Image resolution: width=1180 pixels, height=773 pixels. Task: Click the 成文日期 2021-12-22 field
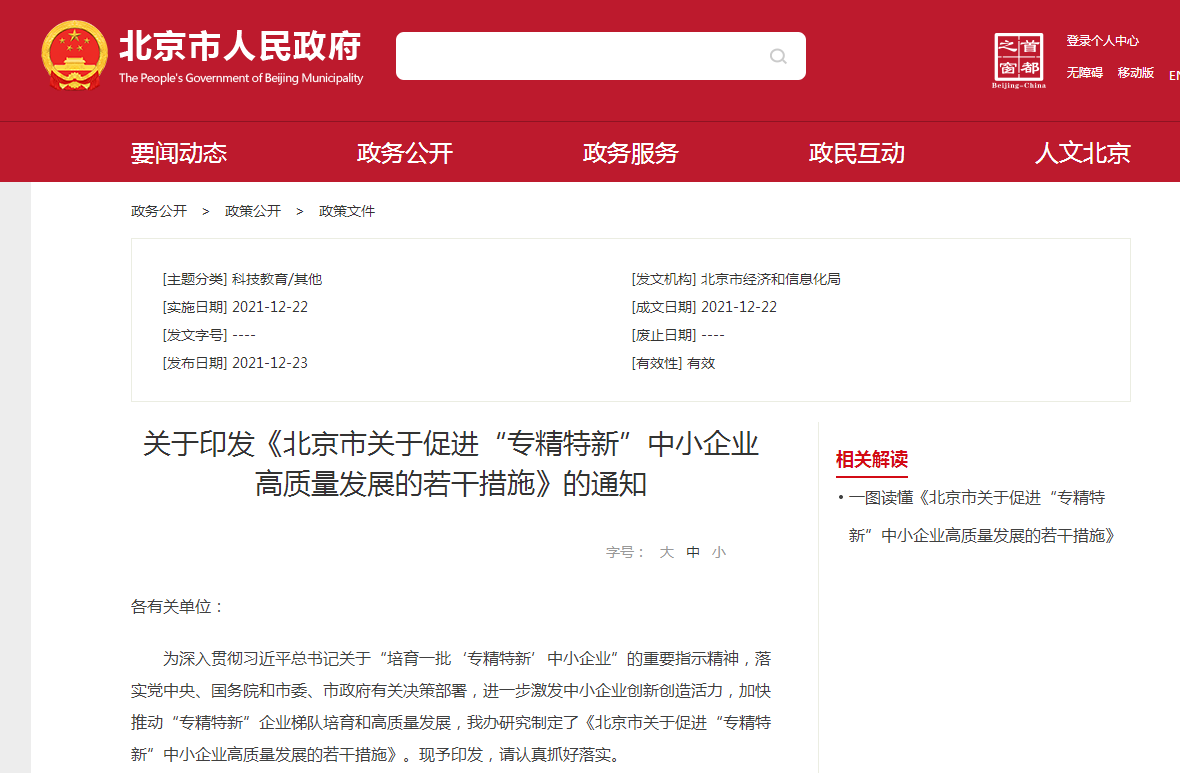pyautogui.click(x=704, y=307)
